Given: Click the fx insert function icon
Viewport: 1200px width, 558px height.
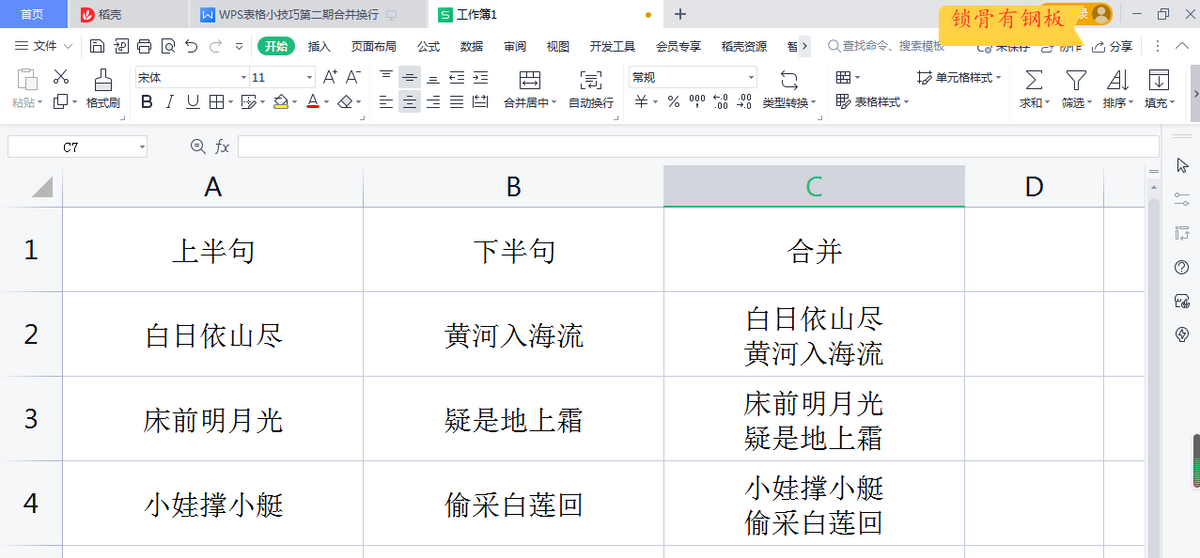Looking at the screenshot, I should coord(222,147).
